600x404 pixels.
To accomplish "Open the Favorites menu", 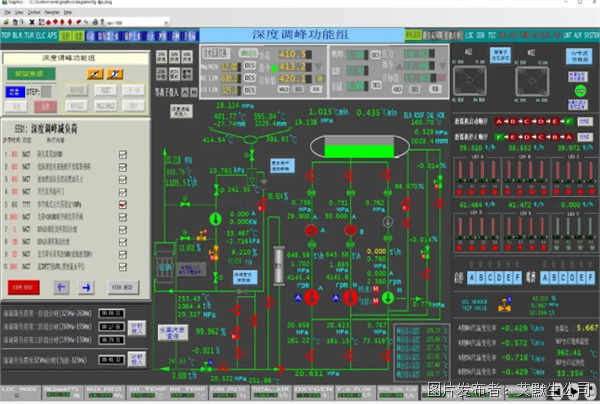I will tap(52, 13).
